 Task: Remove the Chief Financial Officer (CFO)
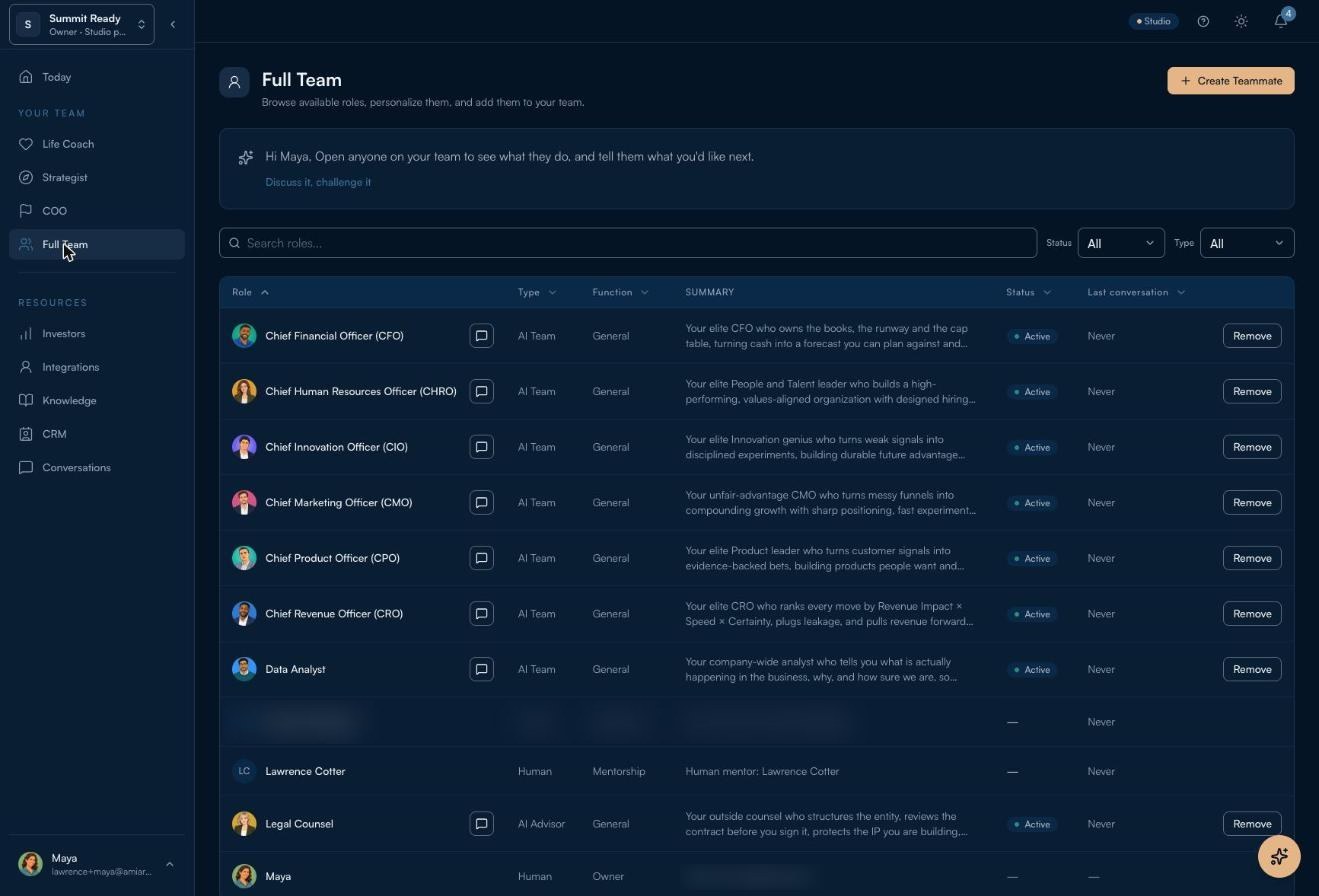pyautogui.click(x=1252, y=336)
